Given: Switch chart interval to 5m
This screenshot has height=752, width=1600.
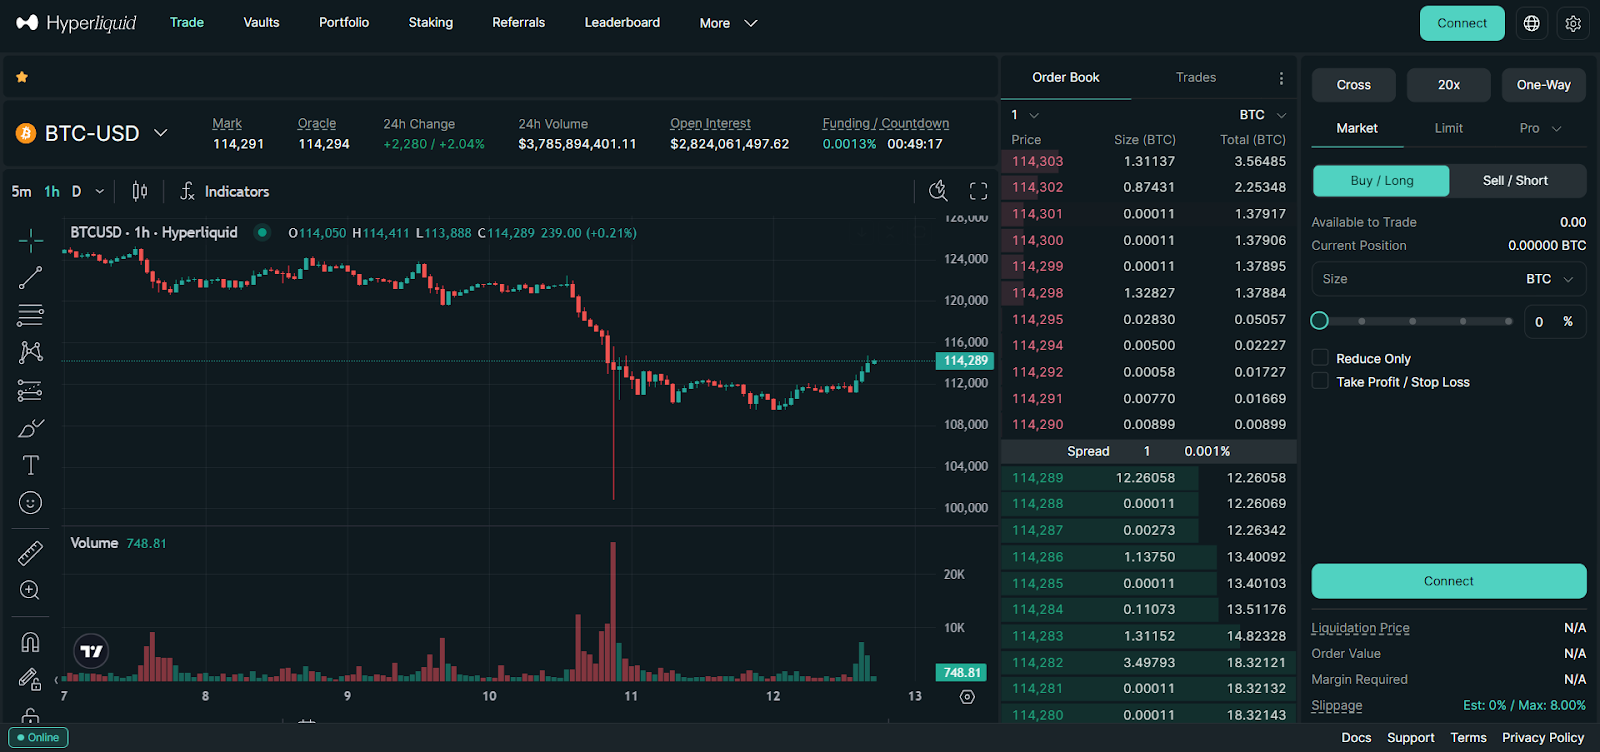Looking at the screenshot, I should pyautogui.click(x=21, y=191).
